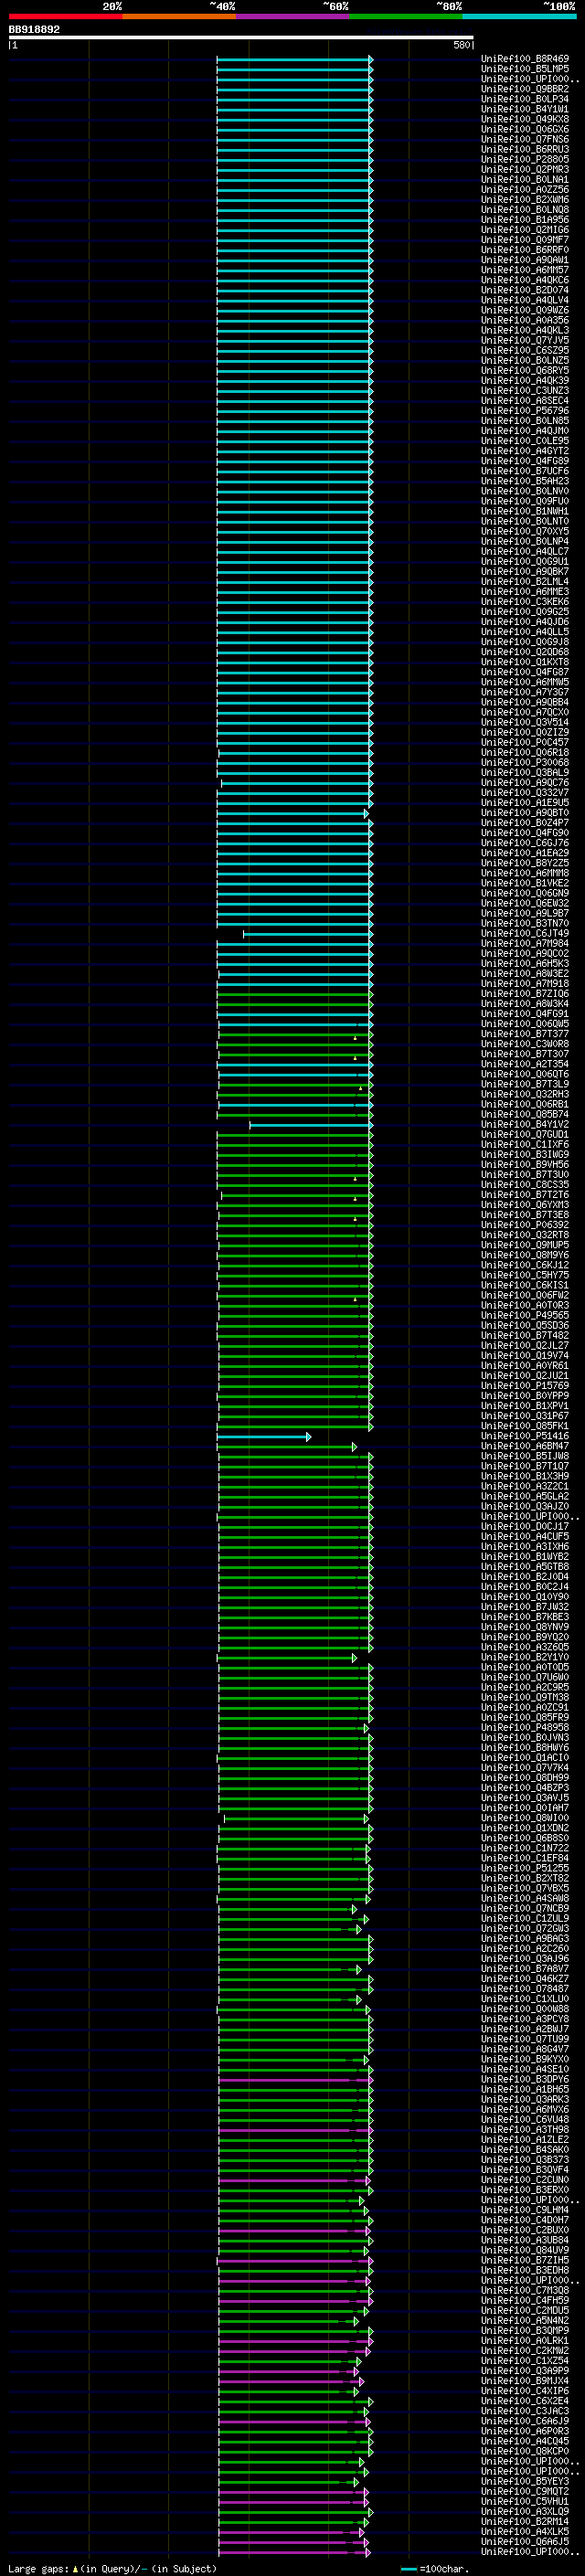Select the UniRef100_C3UNZ3 label
This screenshot has height=2576, width=585.
[x=525, y=390]
